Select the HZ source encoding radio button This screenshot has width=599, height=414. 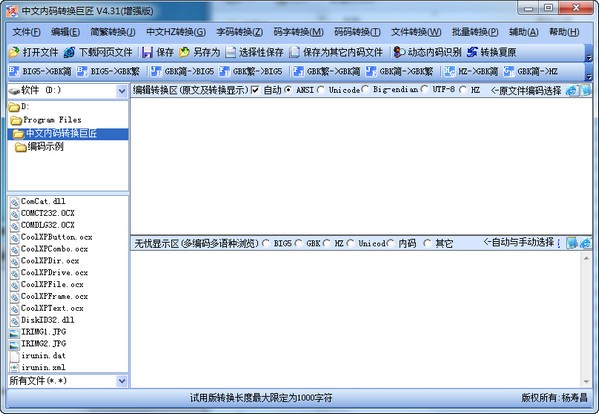point(463,90)
